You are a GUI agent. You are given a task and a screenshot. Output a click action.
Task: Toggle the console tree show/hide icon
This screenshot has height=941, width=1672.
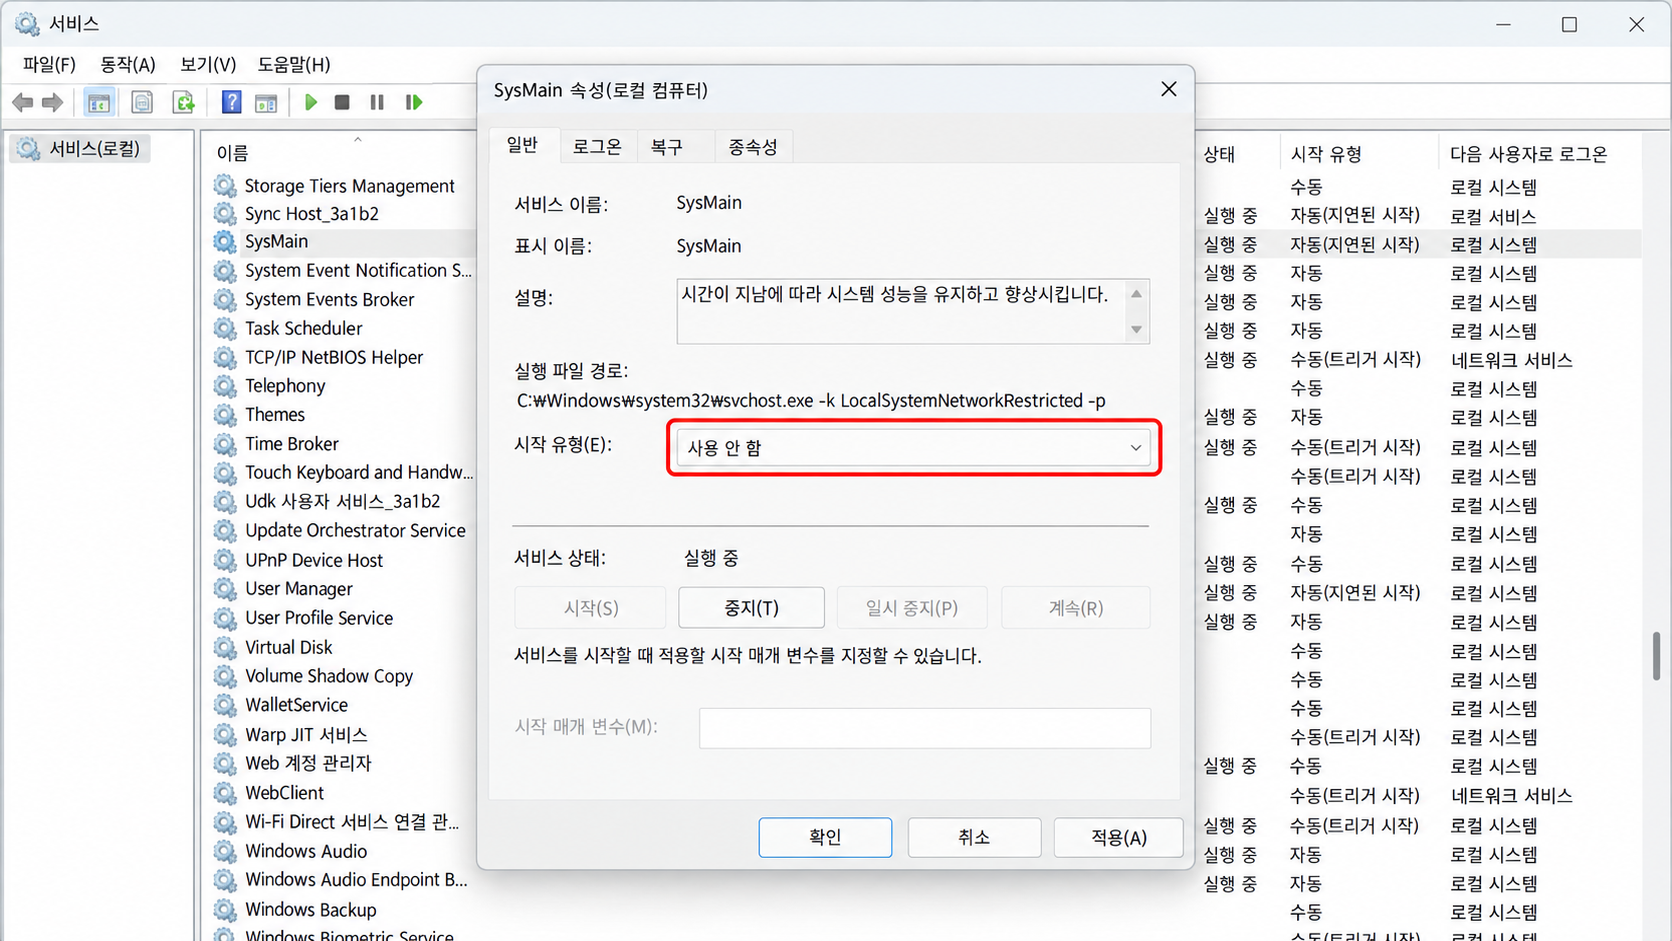(x=98, y=102)
